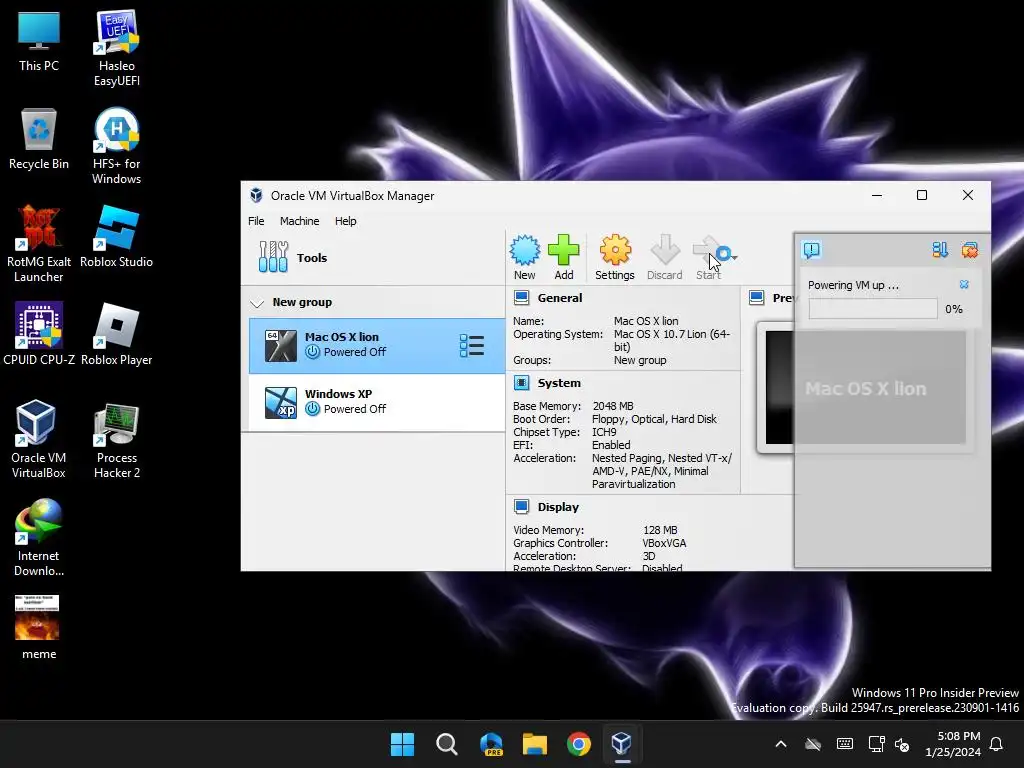The width and height of the screenshot is (1024, 768).
Task: Select Internet Download Manager desktop shortcut
Action: click(x=39, y=538)
